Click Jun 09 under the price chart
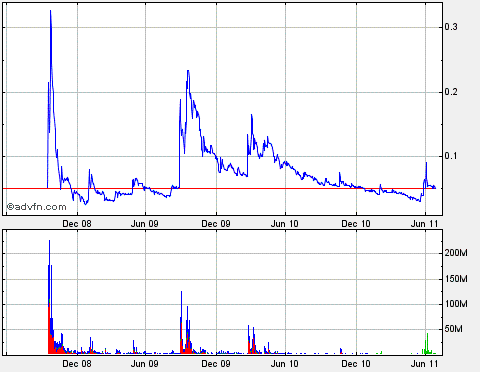 [144, 224]
